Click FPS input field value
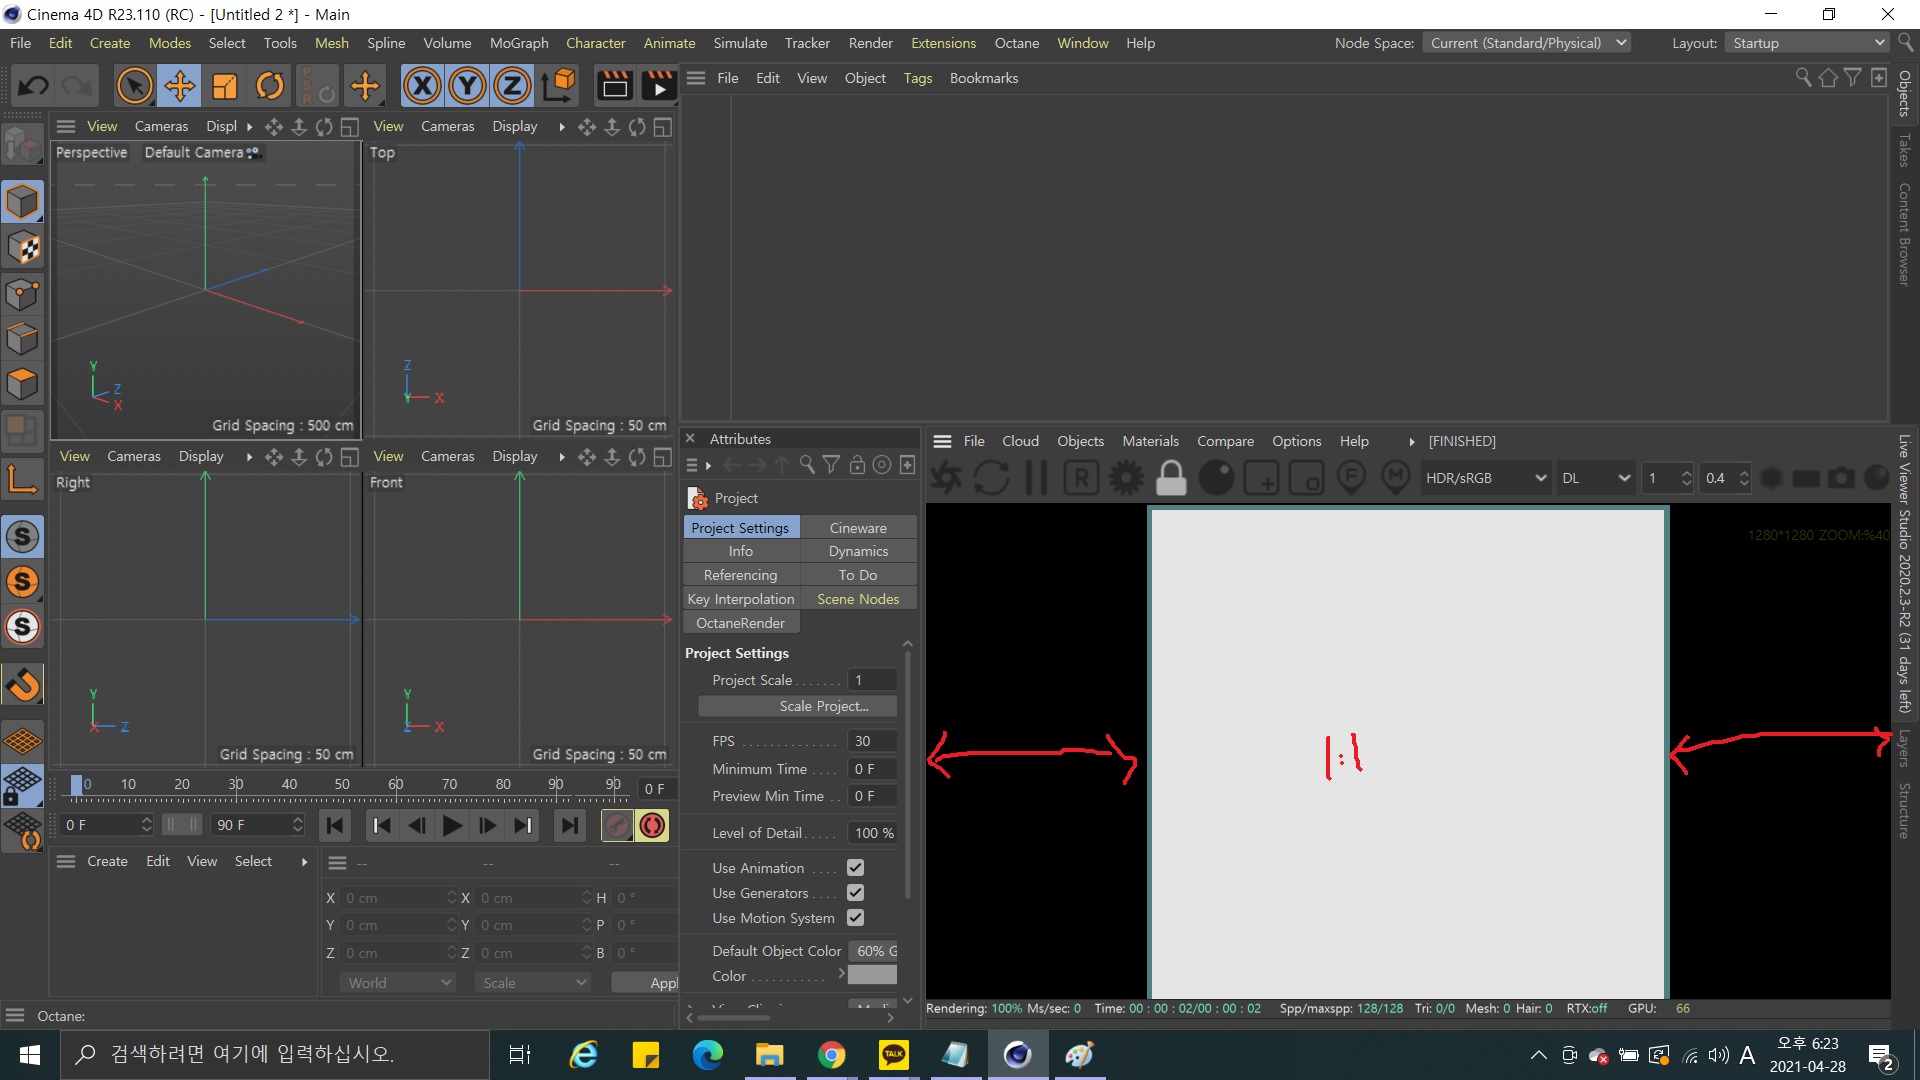The image size is (1920, 1080). [x=870, y=740]
